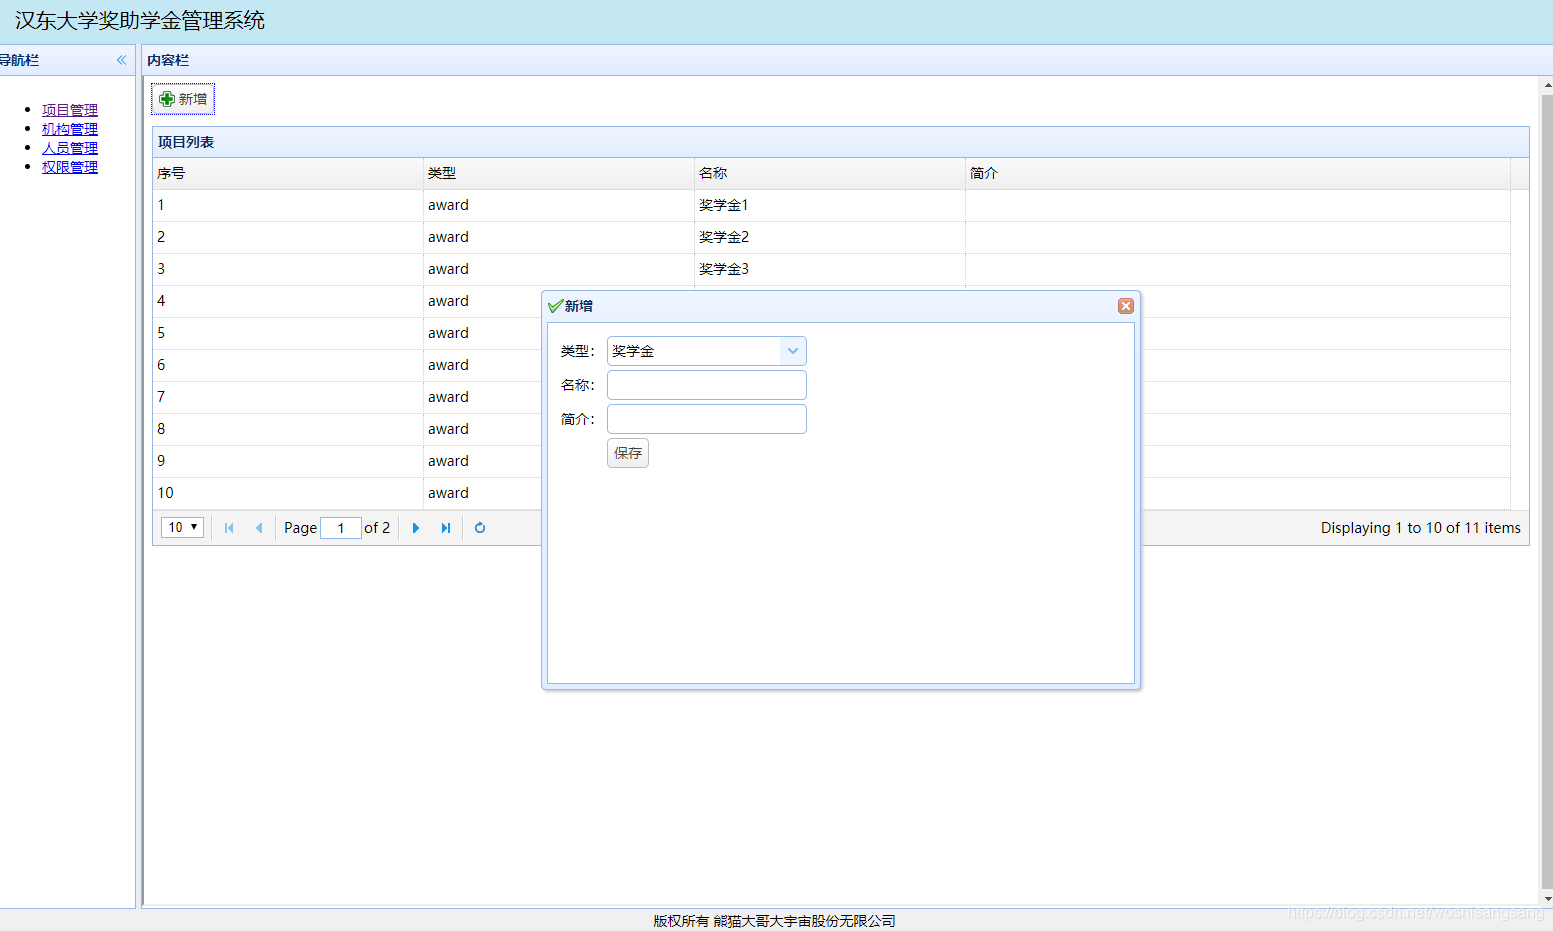Click 'Displaying 1 to 10 of 11 items' text
Screen dimensions: 1553x931
(x=1420, y=528)
